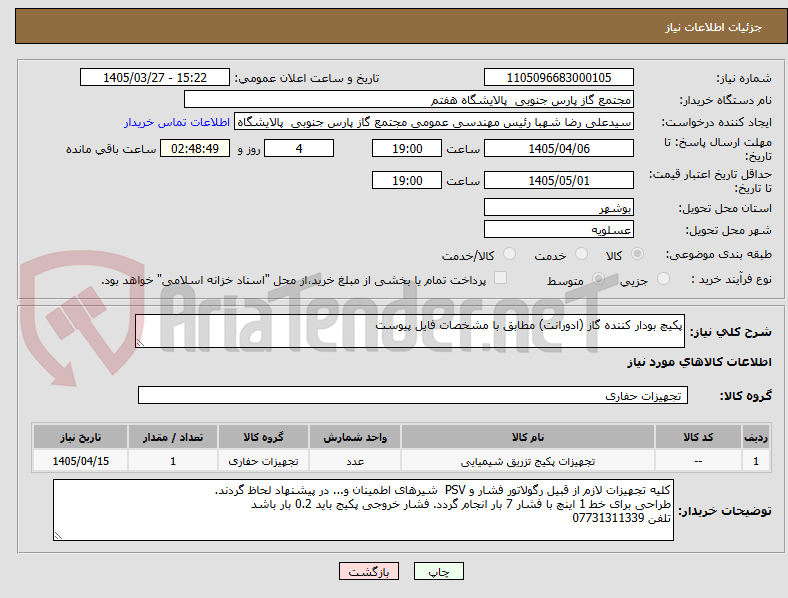Click the announcement date field 1405/03/27 - 15:22
Viewport: 788px width, 598px height.
click(x=155, y=77)
